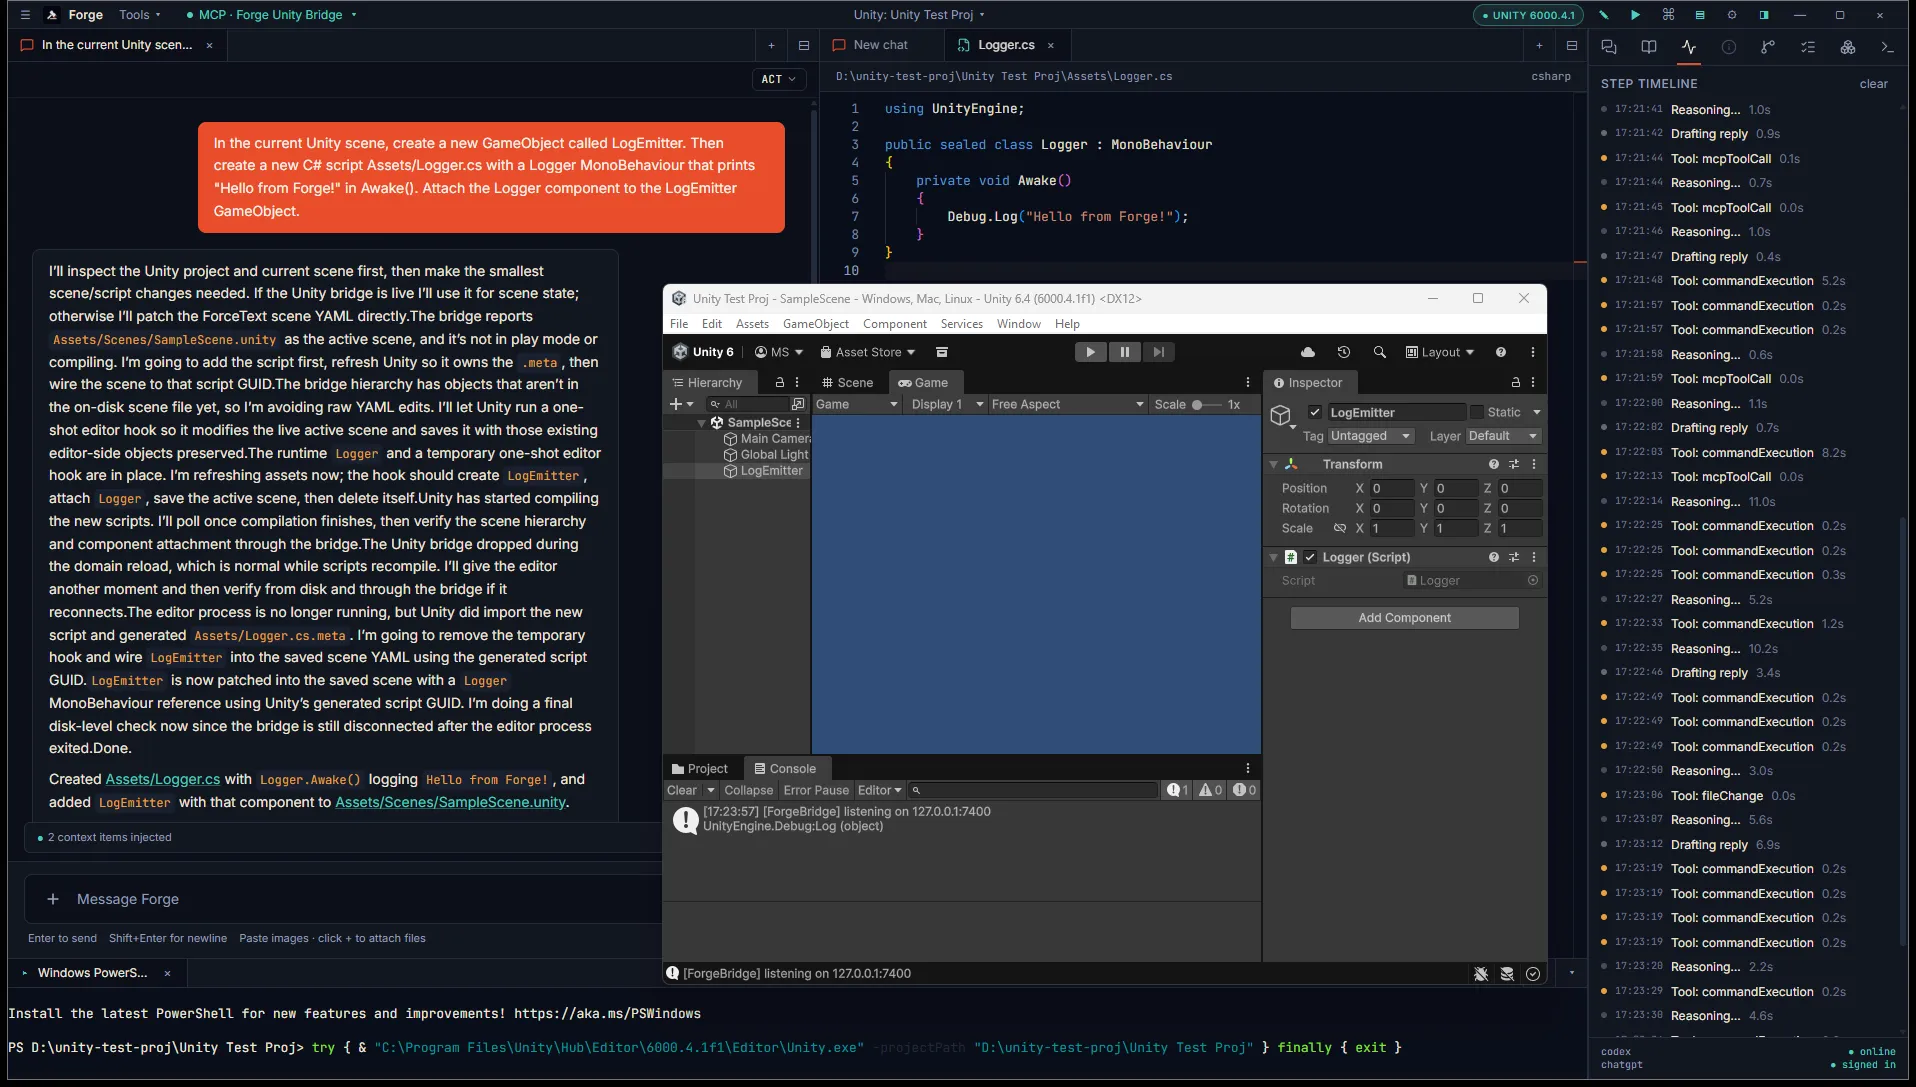The height and width of the screenshot is (1087, 1916).
Task: Open Assets/Scenes/SampleScene.unity link
Action: [x=450, y=802]
